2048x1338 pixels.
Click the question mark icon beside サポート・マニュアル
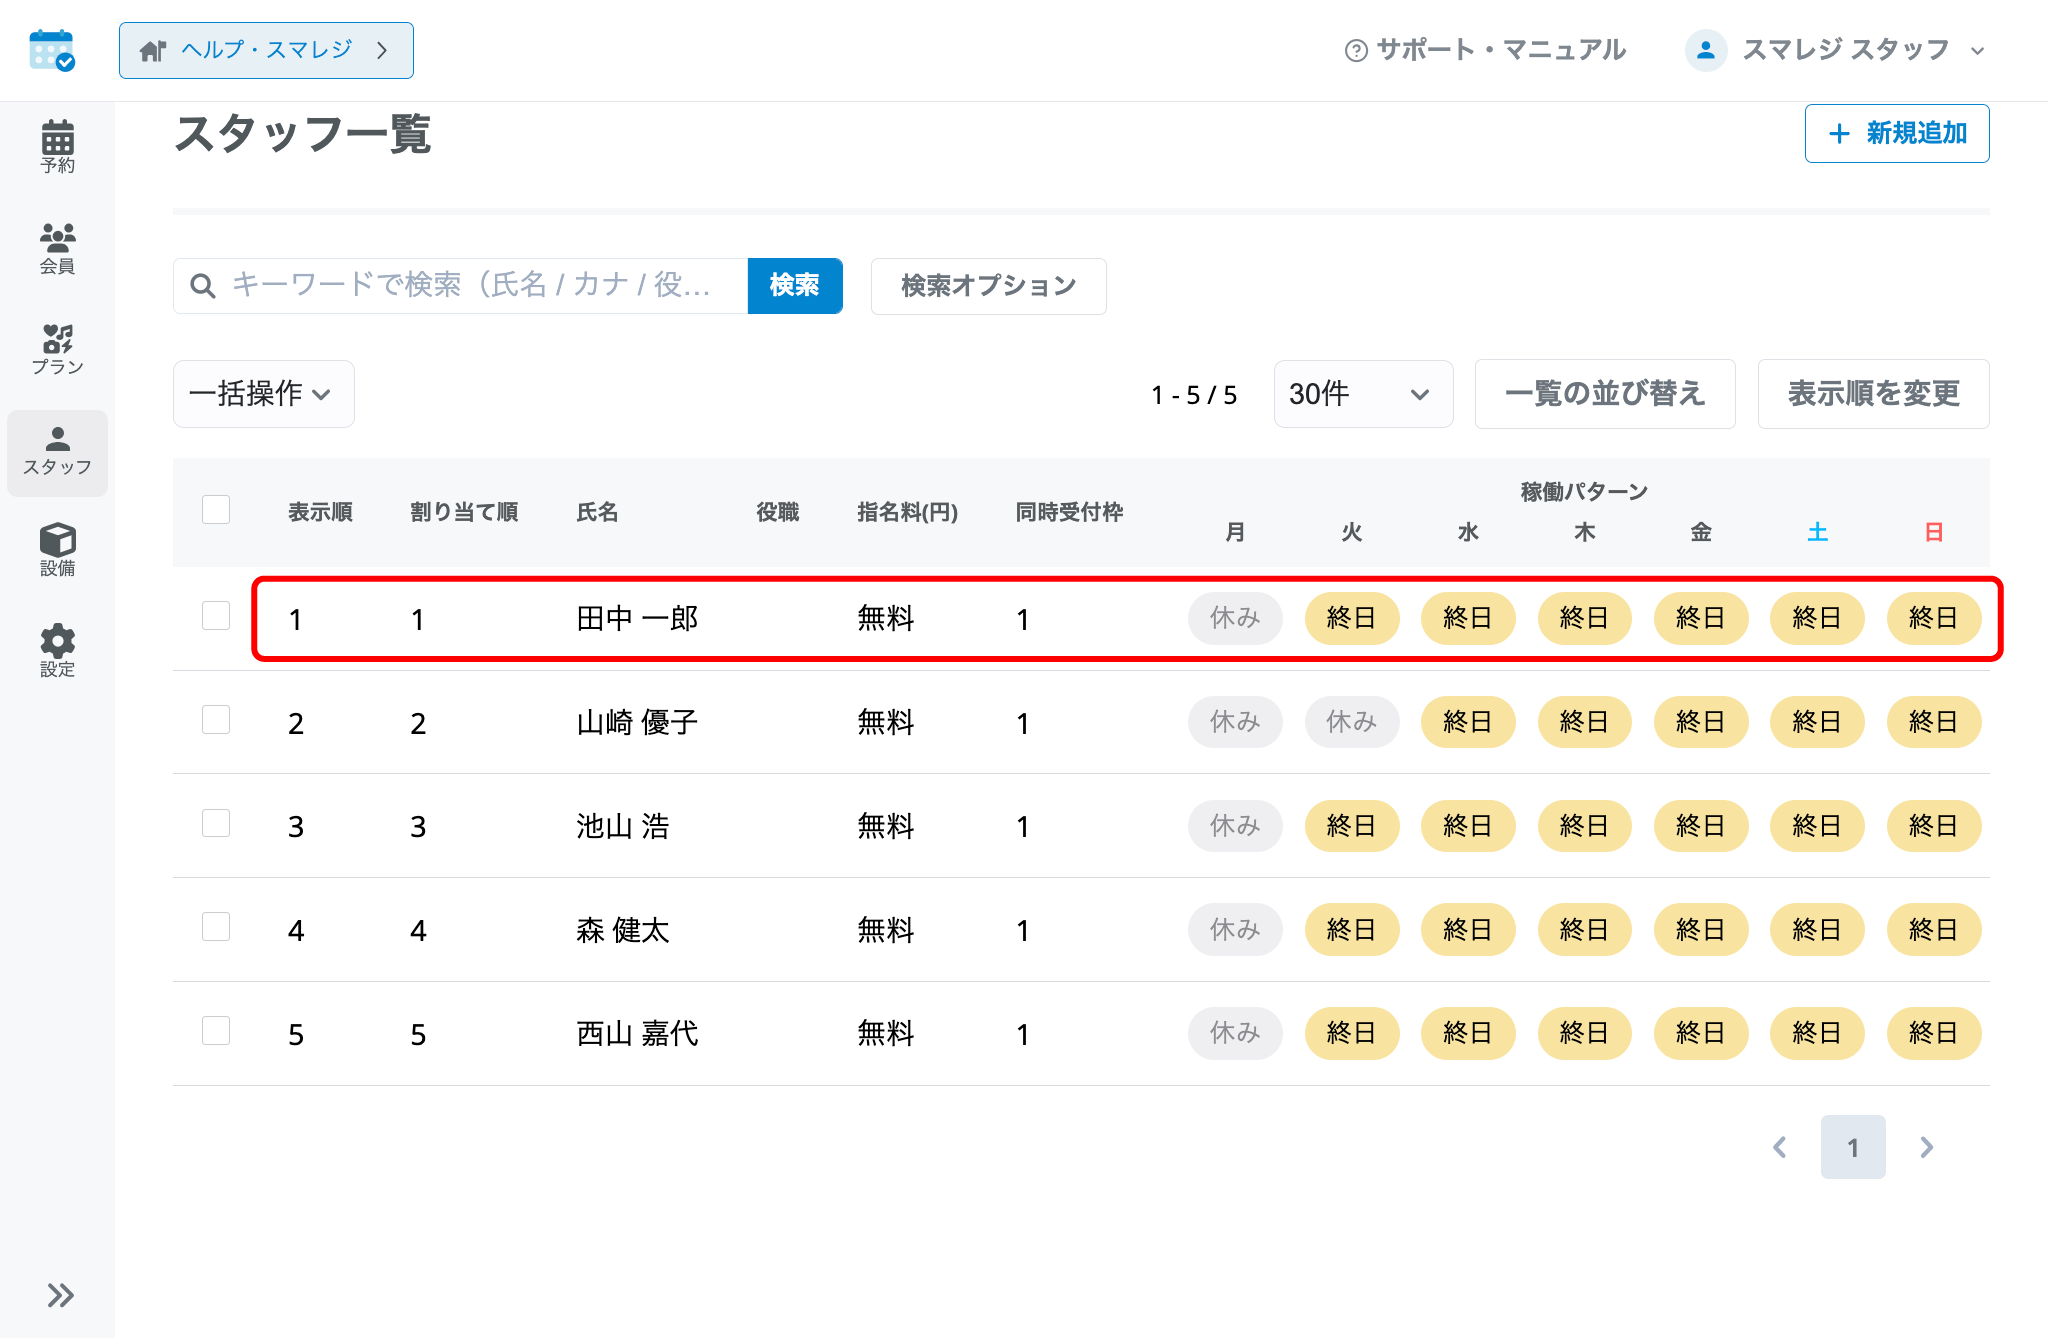tap(1356, 50)
